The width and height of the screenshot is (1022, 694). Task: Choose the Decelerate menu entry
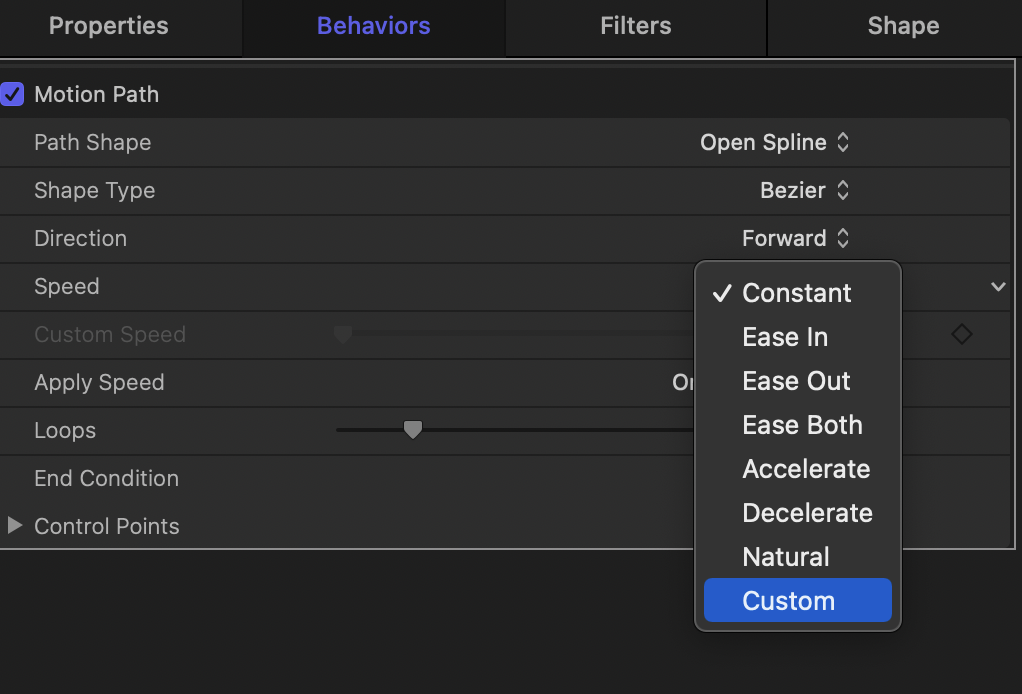click(x=807, y=513)
